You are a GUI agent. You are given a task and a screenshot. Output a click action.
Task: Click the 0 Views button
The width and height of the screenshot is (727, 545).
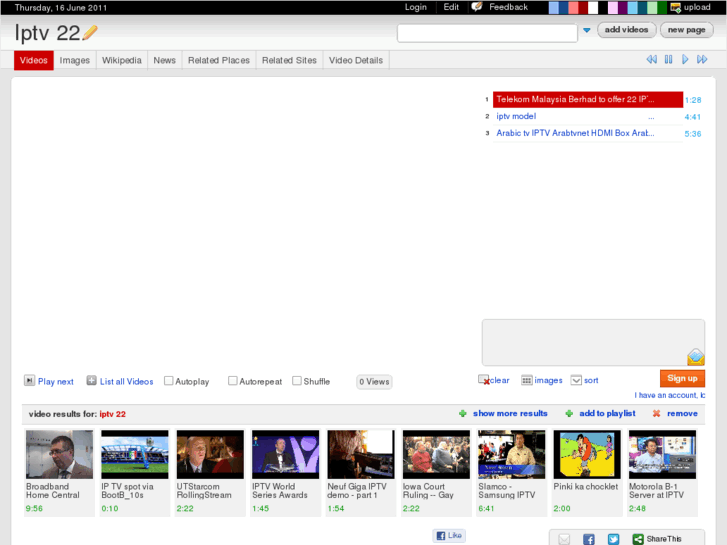[x=374, y=382]
